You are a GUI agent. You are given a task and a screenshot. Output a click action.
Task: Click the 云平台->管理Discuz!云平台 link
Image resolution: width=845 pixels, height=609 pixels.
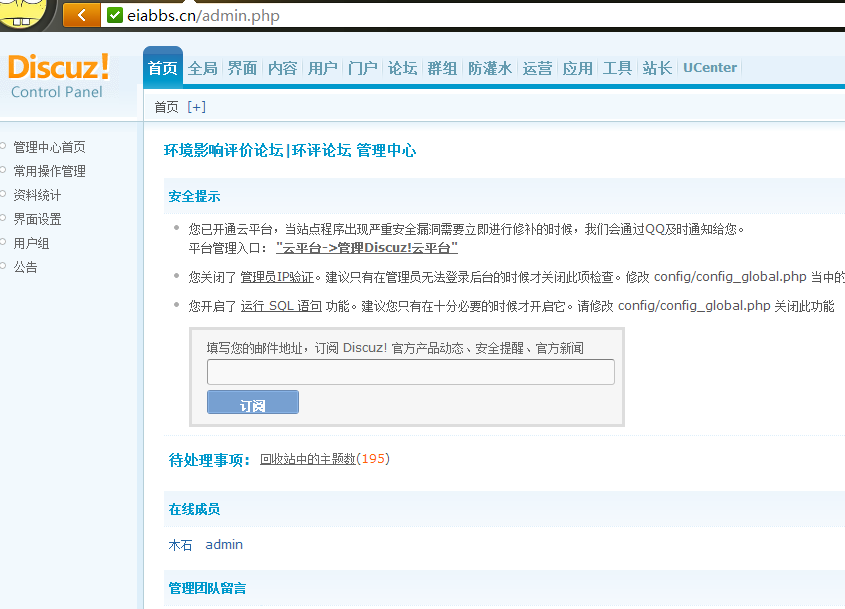point(366,248)
